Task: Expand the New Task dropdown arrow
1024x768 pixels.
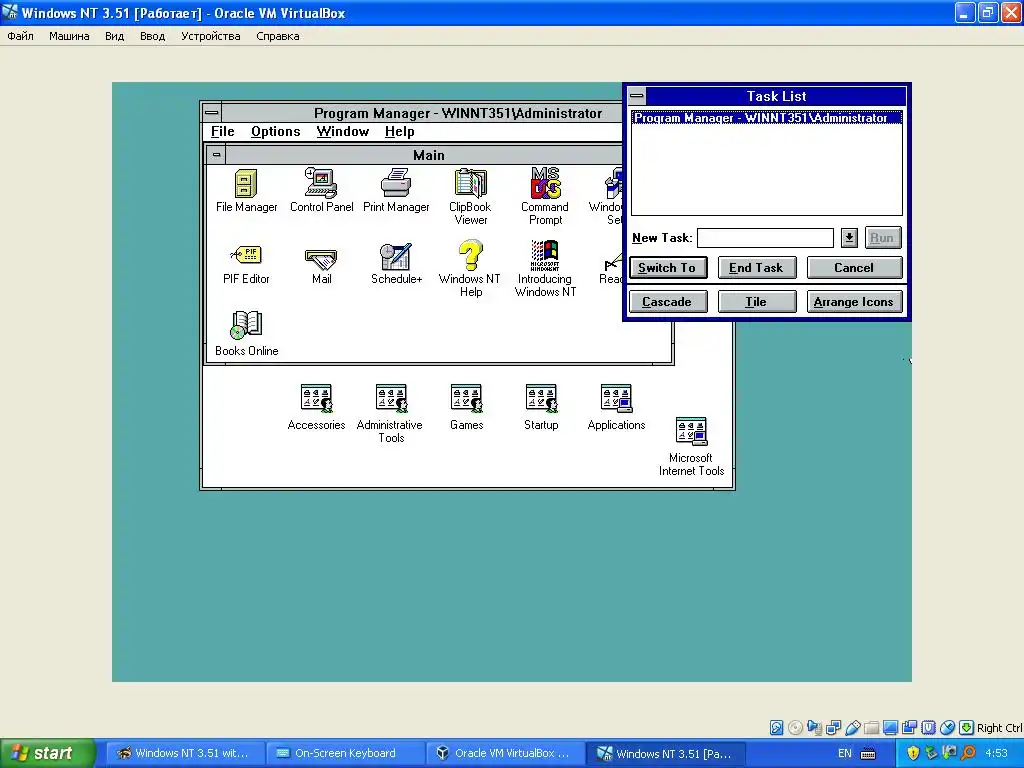Action: [x=849, y=238]
